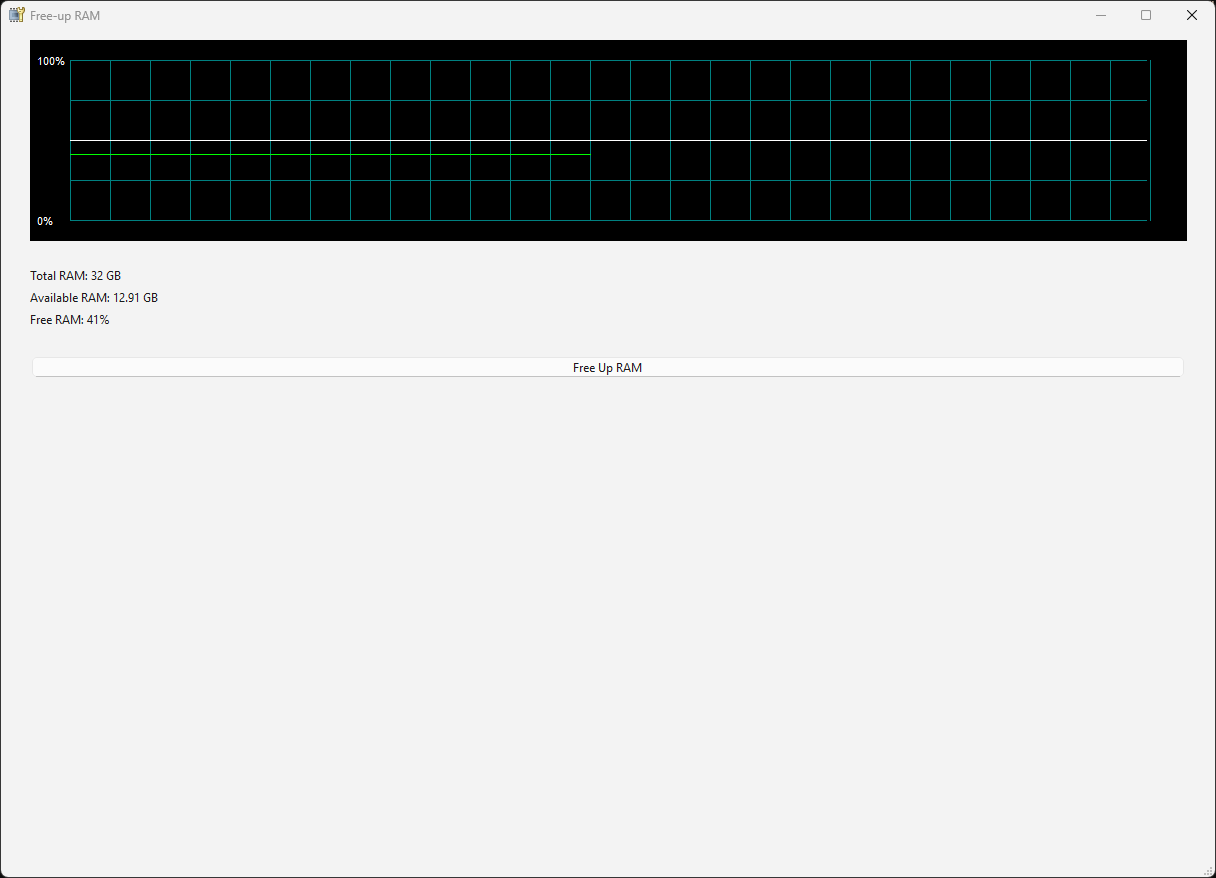
Task: Click the white line right of the green line
Action: (870, 141)
